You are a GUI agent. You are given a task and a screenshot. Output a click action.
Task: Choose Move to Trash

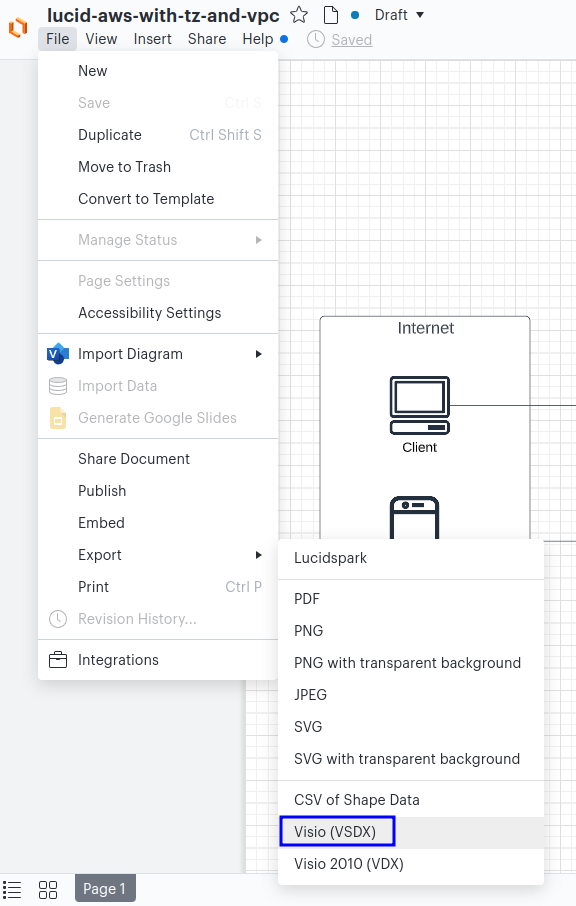158,166
